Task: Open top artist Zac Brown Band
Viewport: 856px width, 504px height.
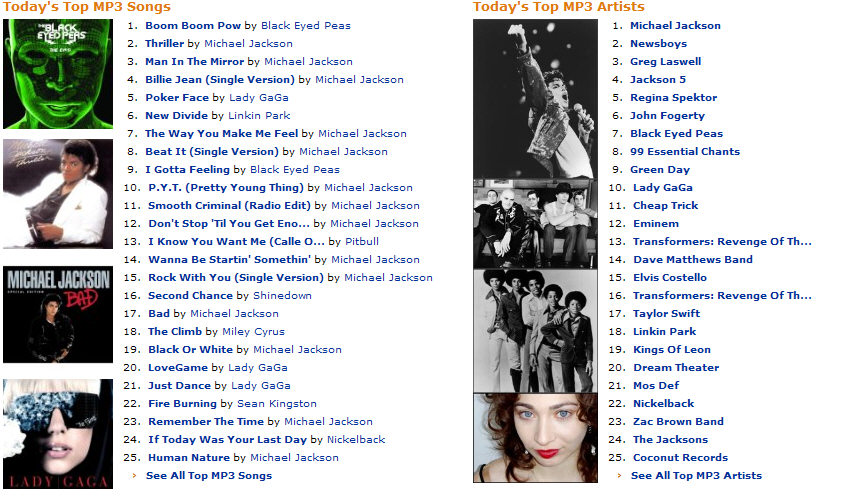Action: pyautogui.click(x=678, y=422)
